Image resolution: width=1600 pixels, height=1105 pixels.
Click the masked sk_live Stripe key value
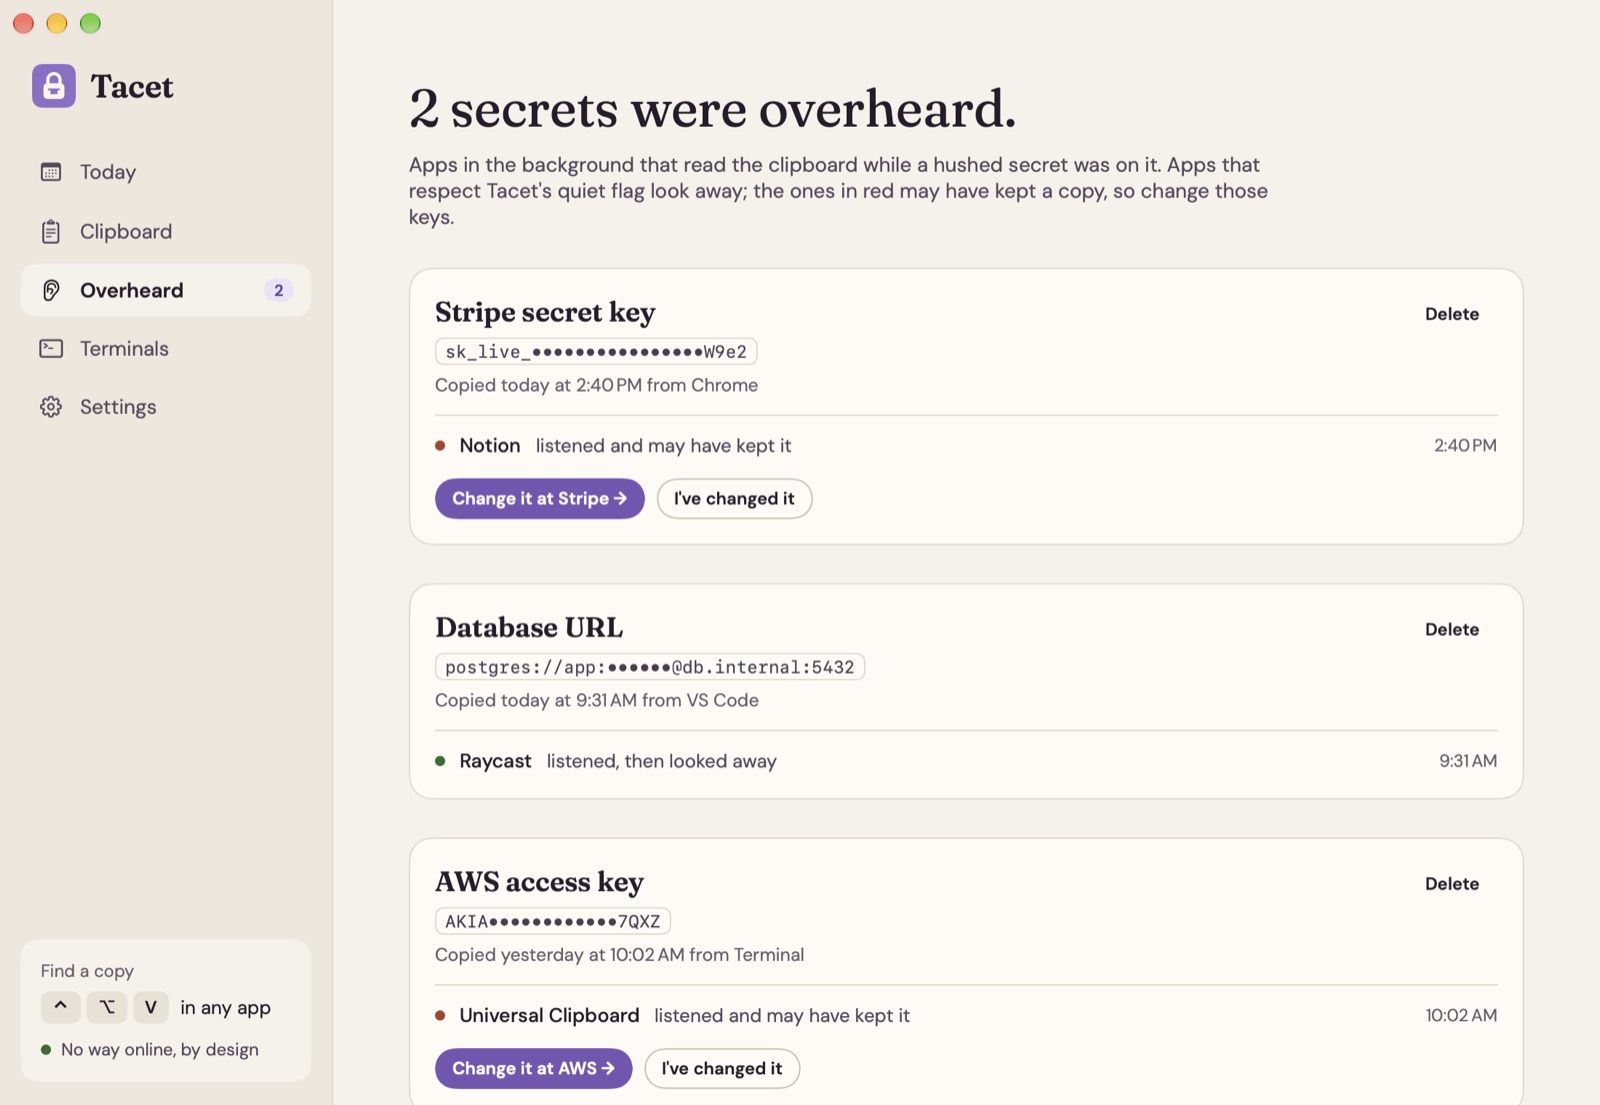pyautogui.click(x=596, y=352)
